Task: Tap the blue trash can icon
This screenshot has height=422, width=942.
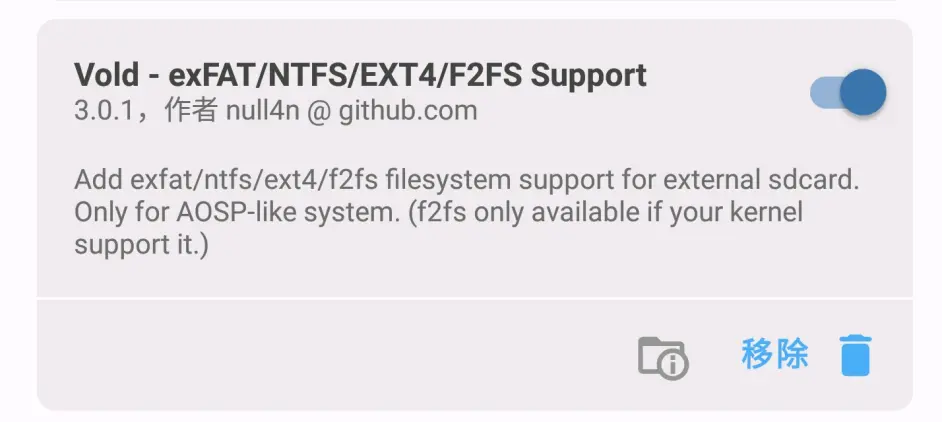Action: (856, 355)
